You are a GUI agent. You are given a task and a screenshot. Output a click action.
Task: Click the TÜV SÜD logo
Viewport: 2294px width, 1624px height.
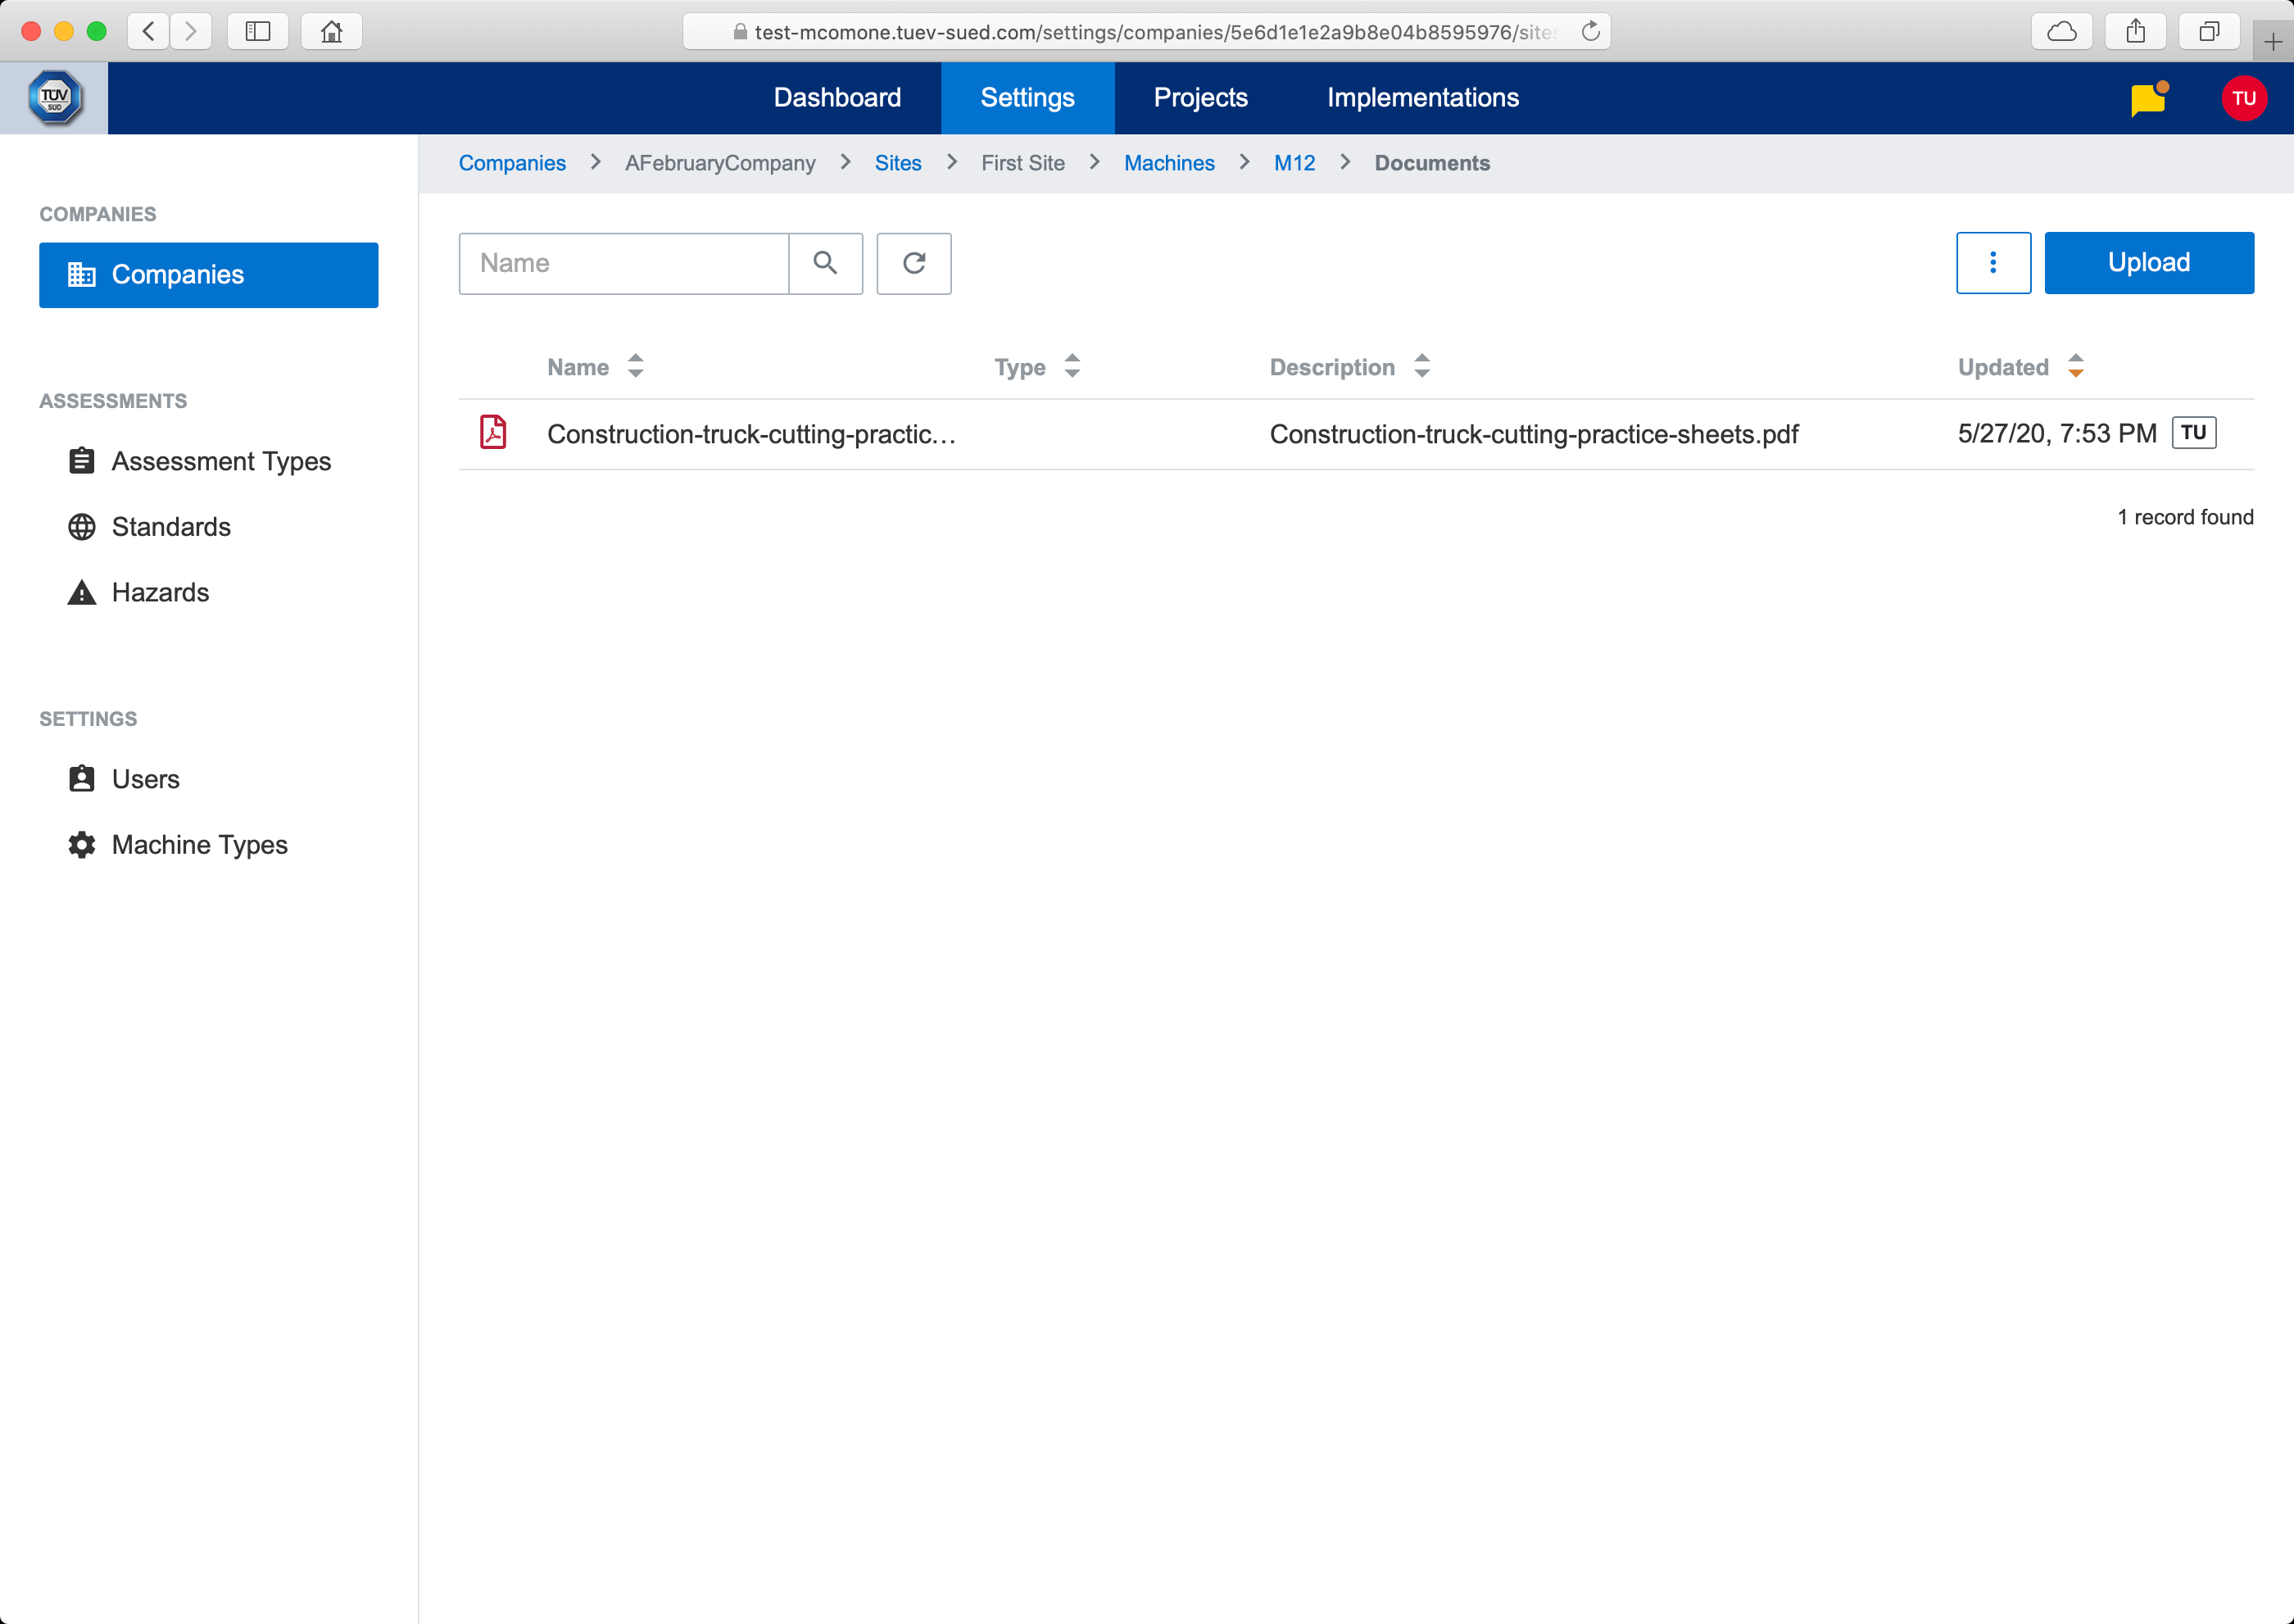(x=54, y=98)
